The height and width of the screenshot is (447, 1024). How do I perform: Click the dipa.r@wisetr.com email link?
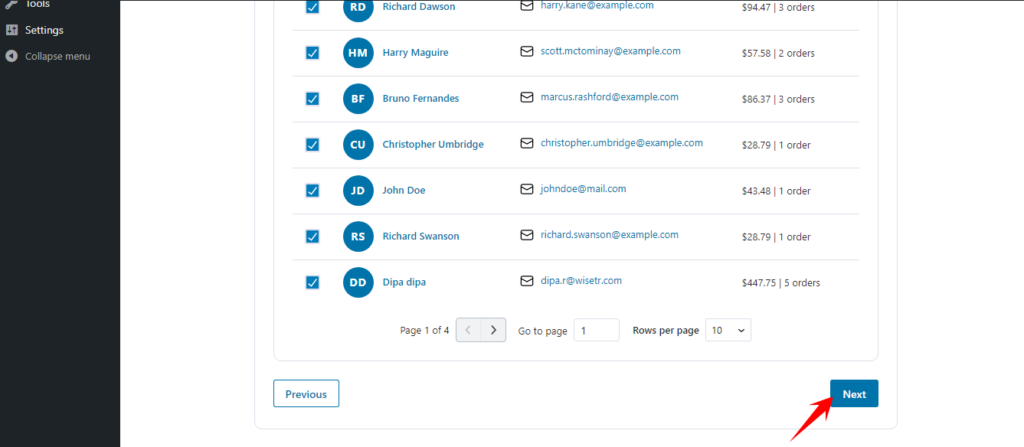pyautogui.click(x=581, y=280)
